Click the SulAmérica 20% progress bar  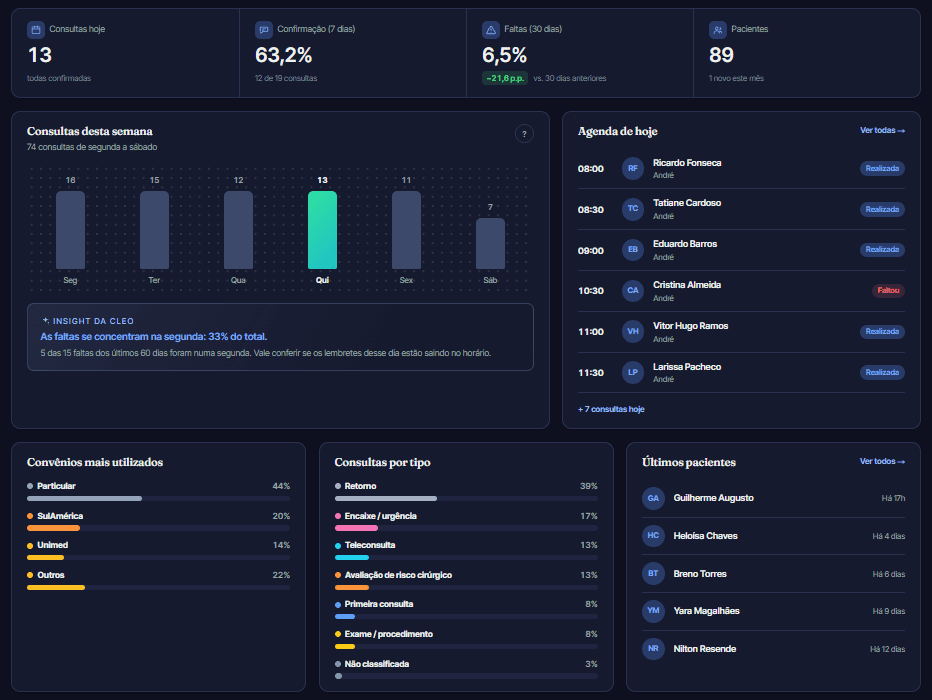click(x=158, y=528)
